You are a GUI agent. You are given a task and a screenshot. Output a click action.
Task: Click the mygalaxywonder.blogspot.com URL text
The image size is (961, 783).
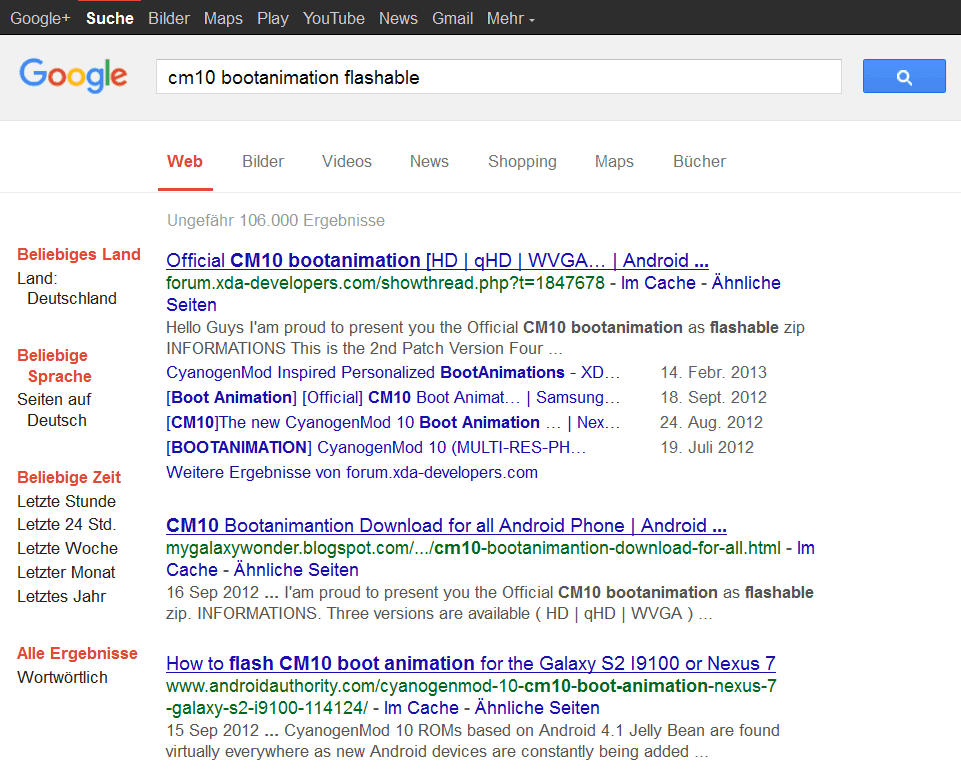pyautogui.click(x=474, y=548)
